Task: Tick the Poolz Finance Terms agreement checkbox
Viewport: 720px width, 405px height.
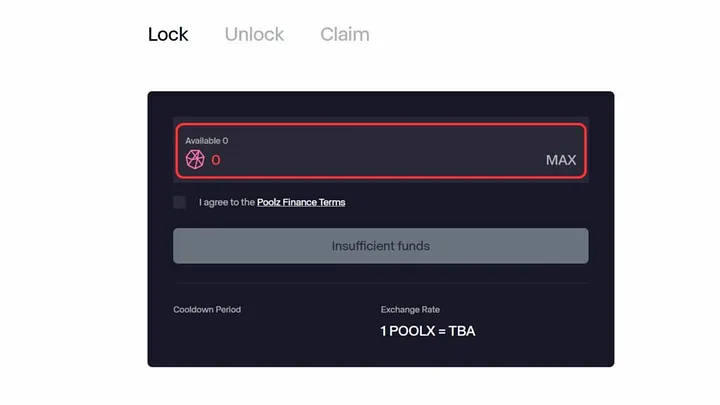Action: pyautogui.click(x=180, y=202)
